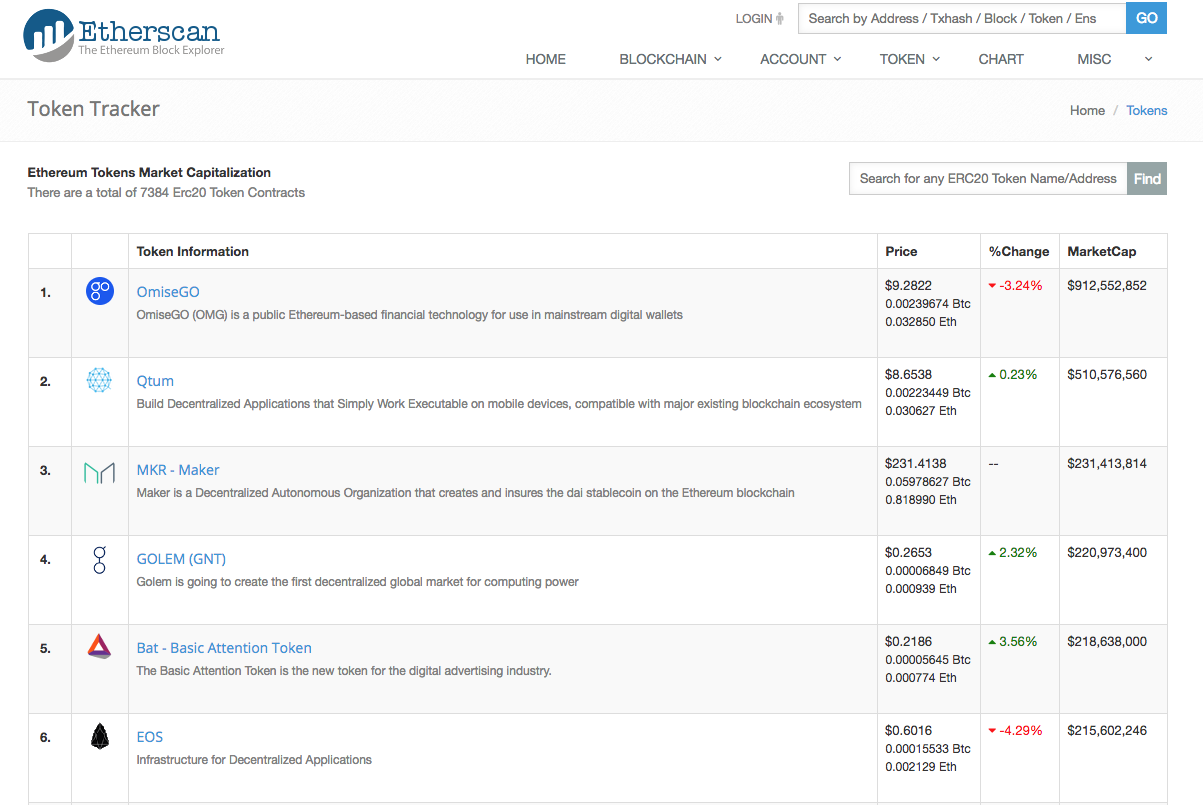Click the 0.030627 Eth value

(921, 410)
